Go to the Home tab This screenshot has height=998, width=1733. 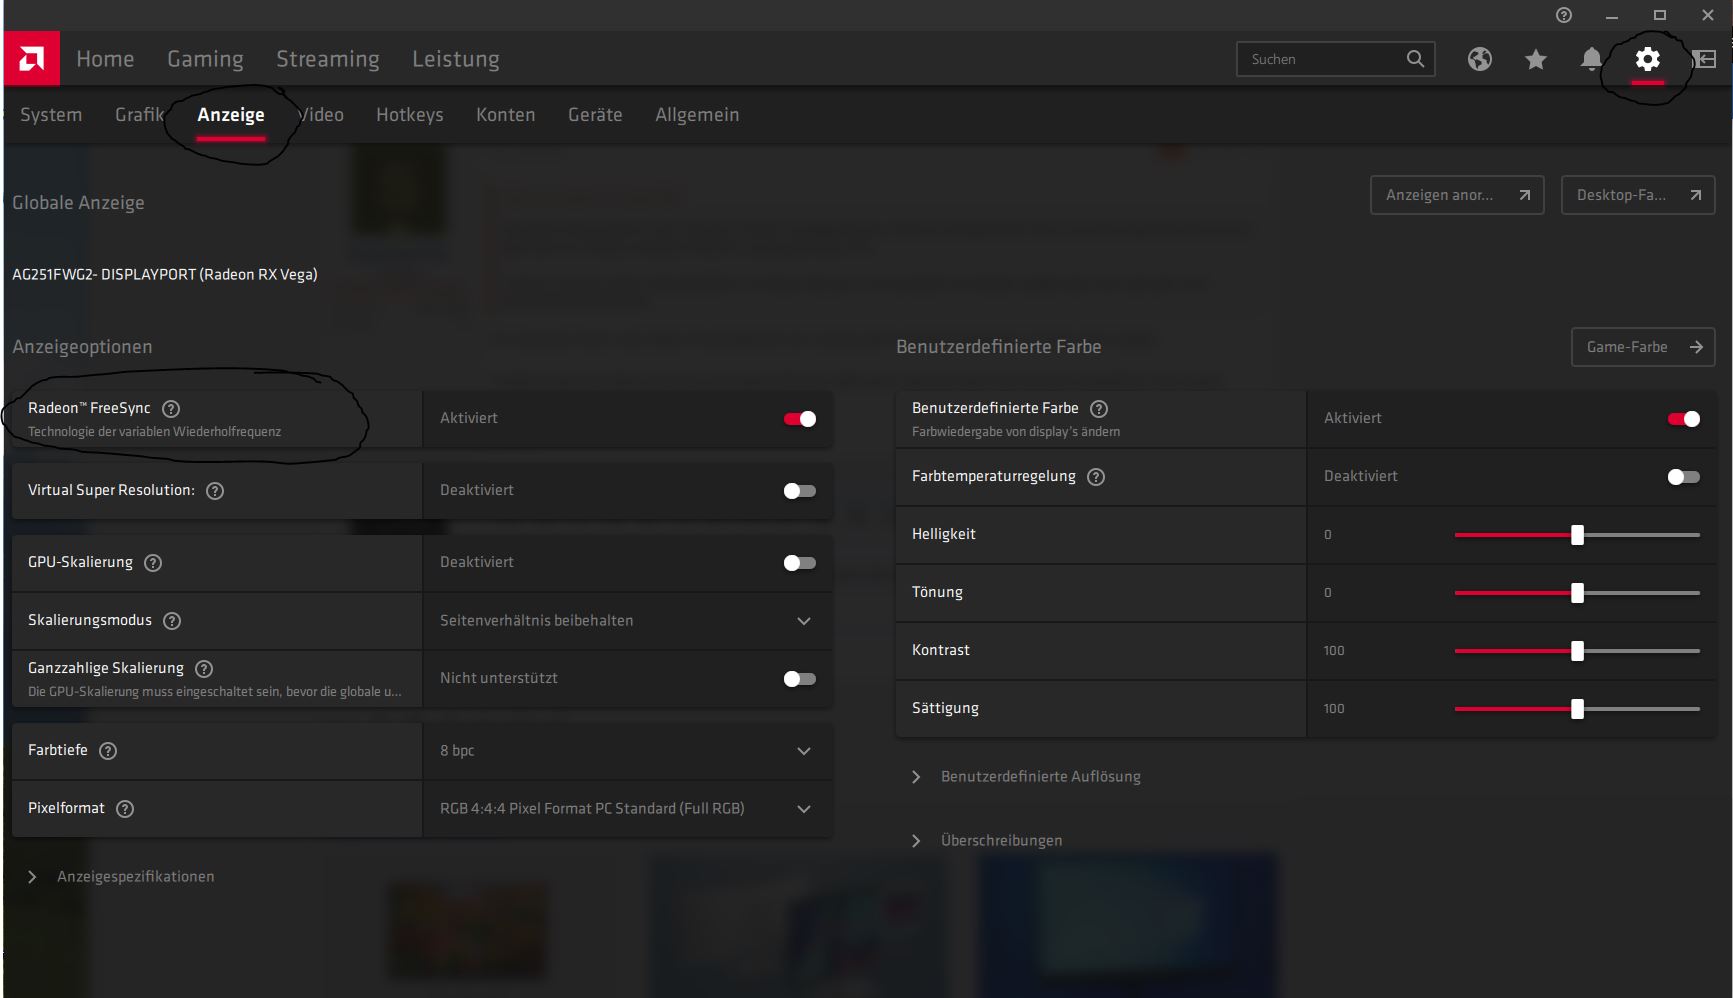click(105, 59)
